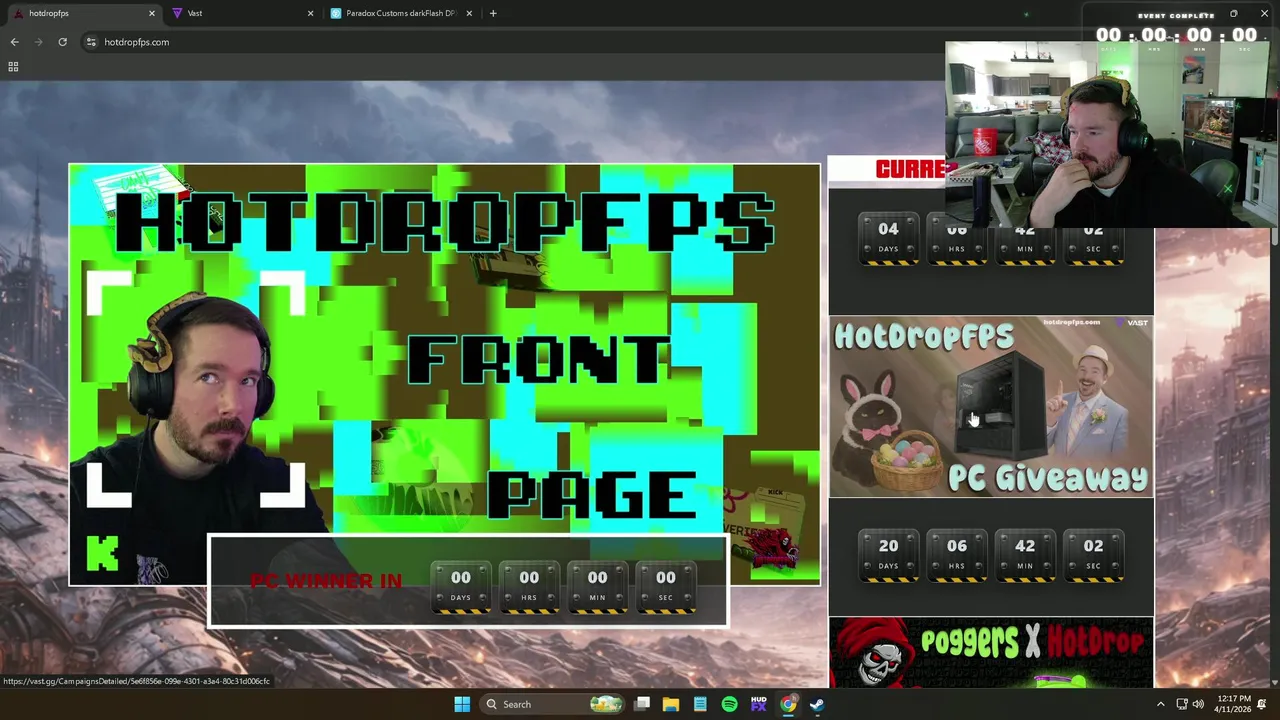Viewport: 1280px width, 720px height.
Task: Open the HotDropFPS PC Giveaway image
Action: (991, 406)
